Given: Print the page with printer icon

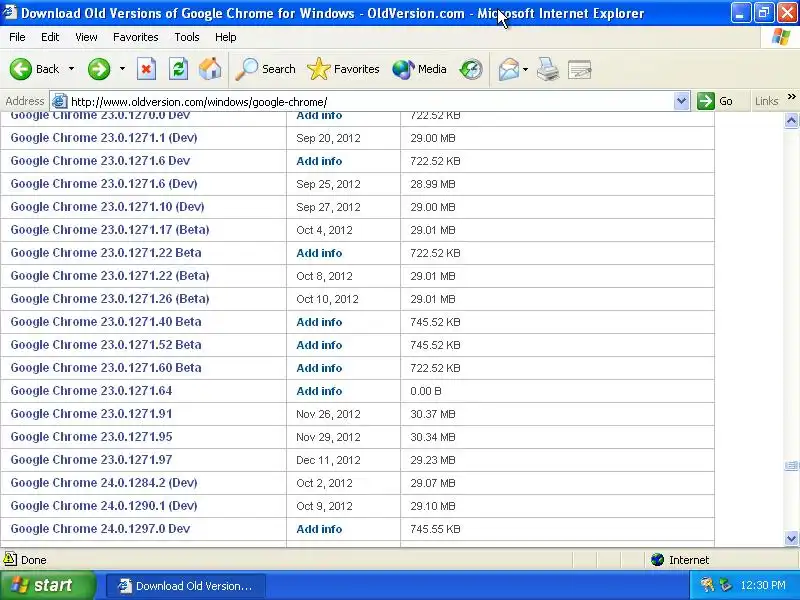Looking at the screenshot, I should pyautogui.click(x=548, y=69).
